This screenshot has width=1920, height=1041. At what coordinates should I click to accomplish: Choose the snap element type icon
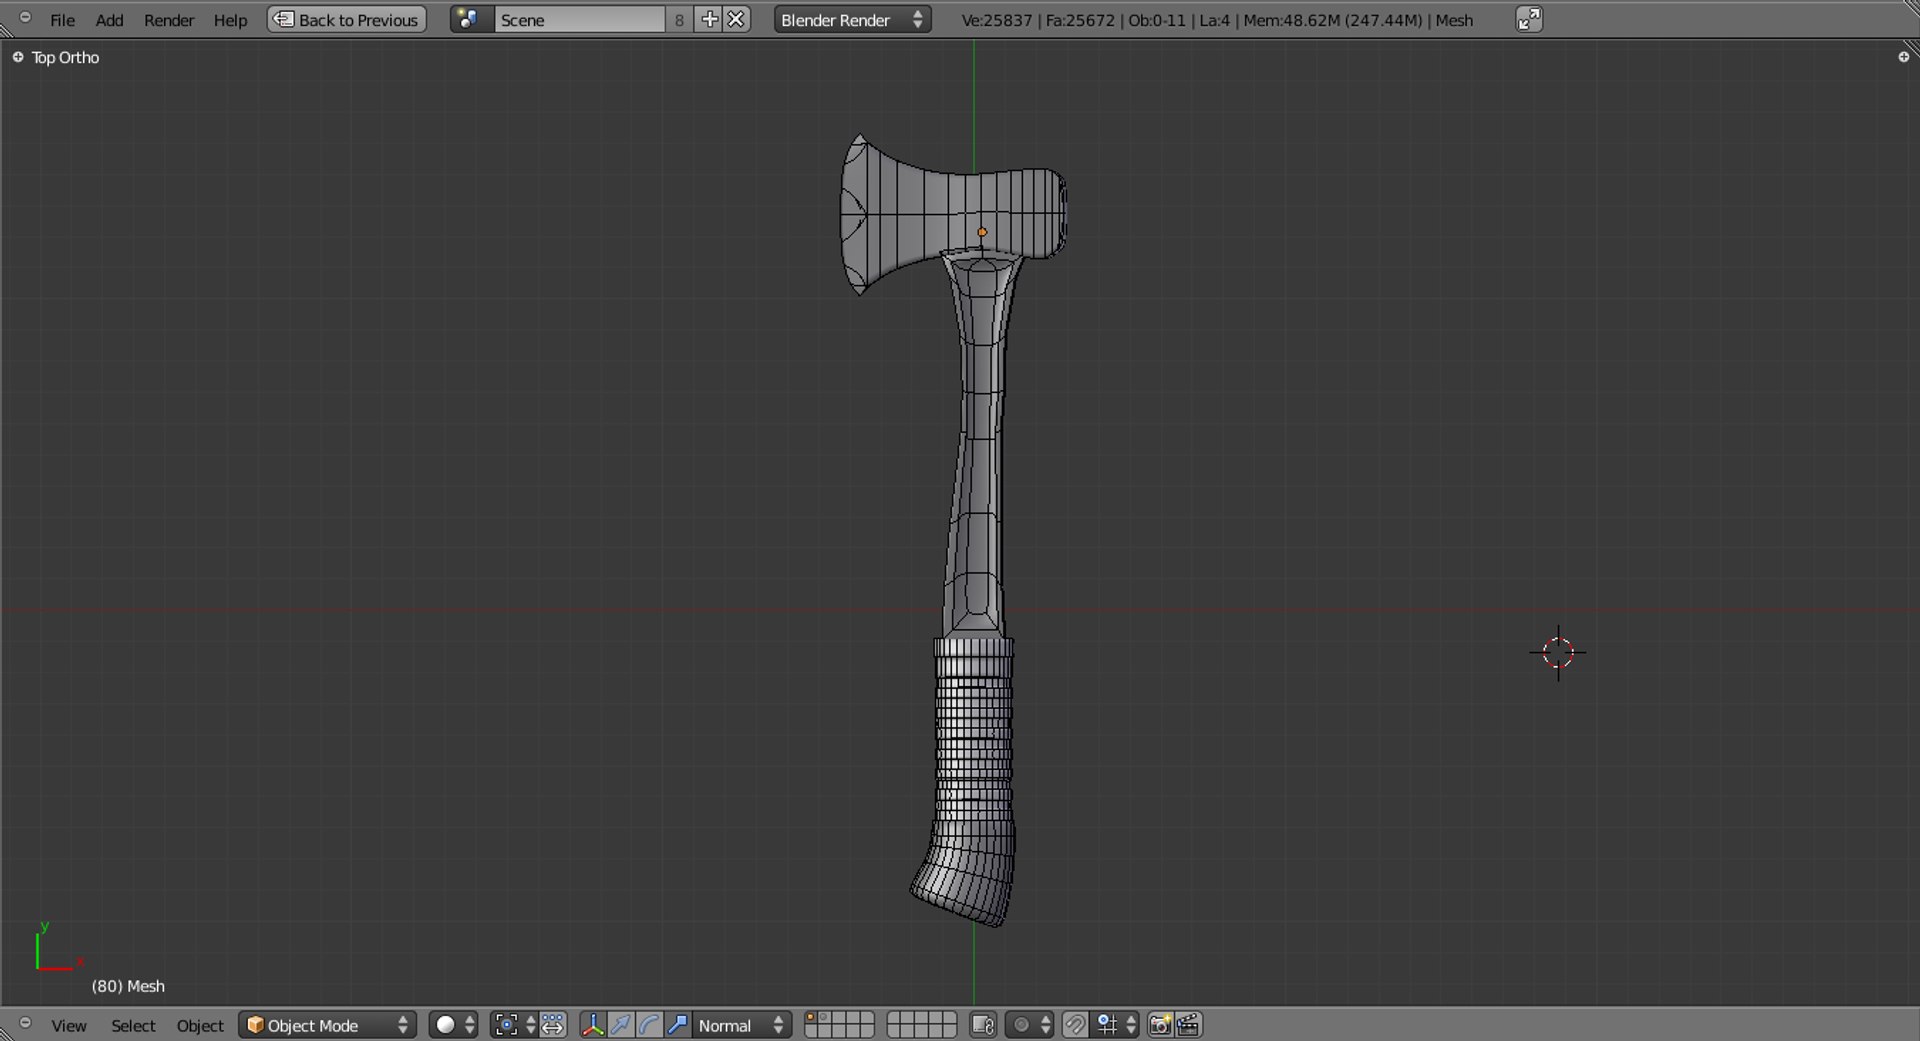[x=1115, y=1025]
